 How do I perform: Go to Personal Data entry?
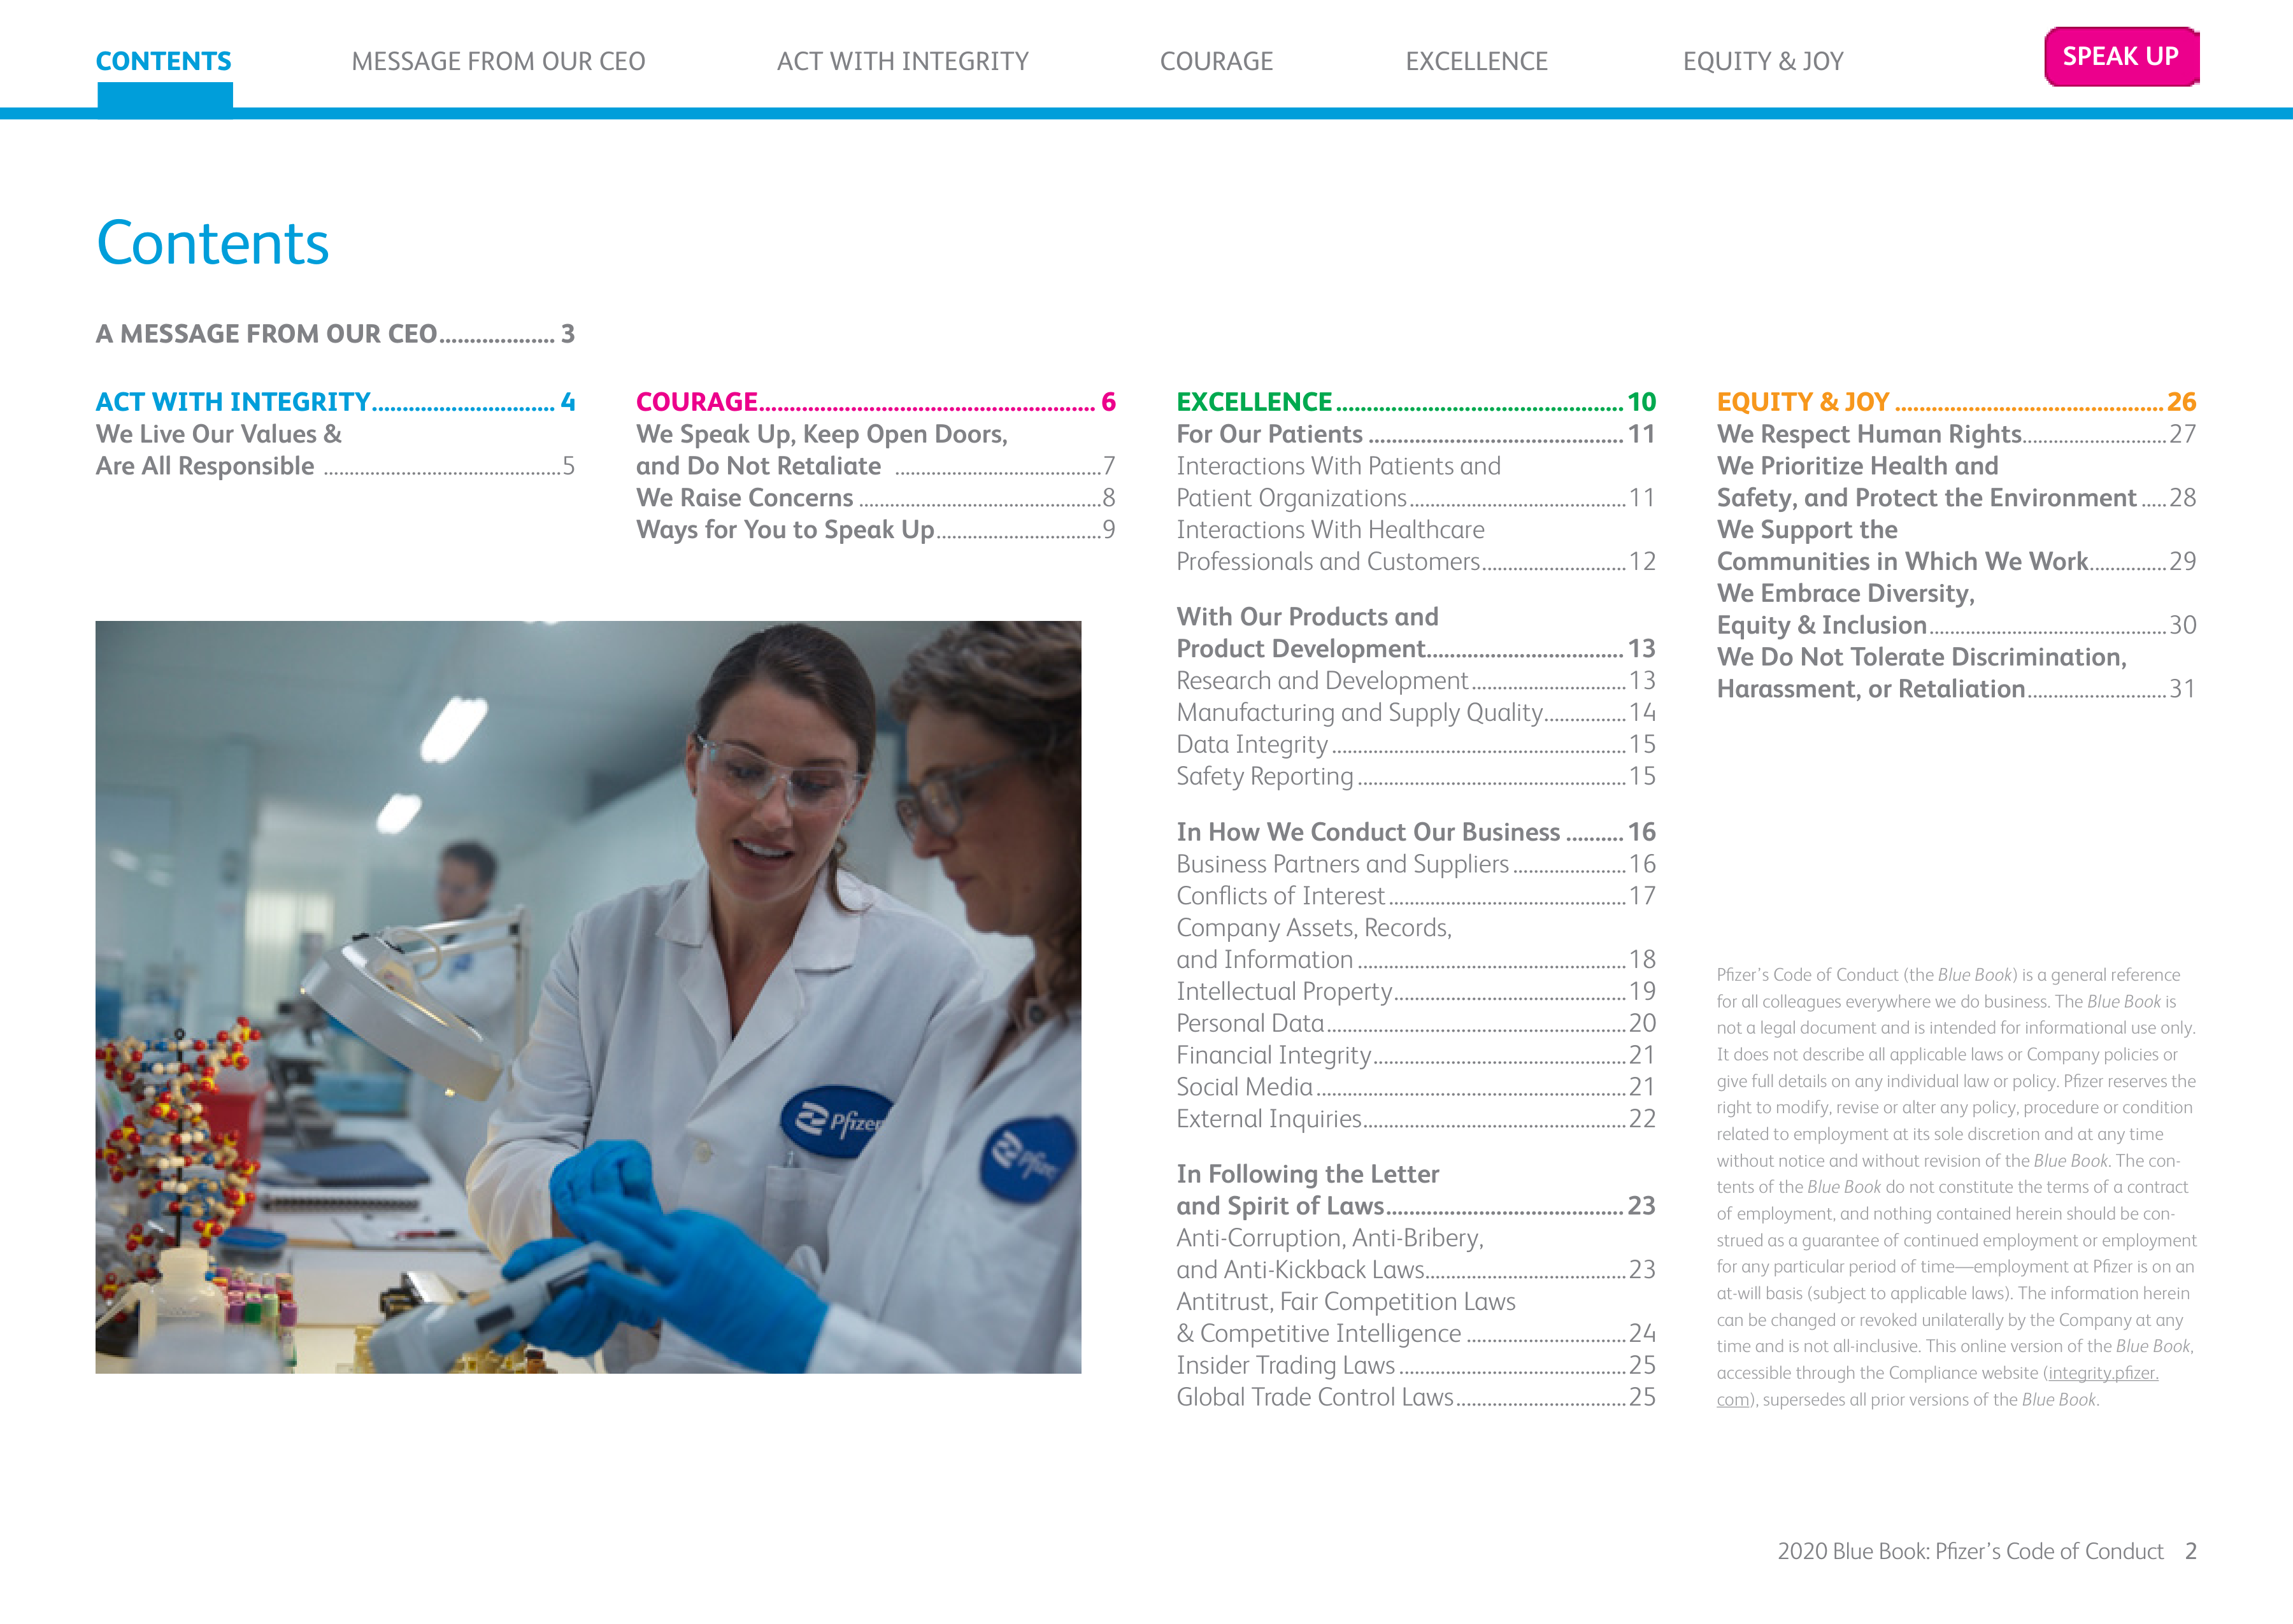[1416, 1024]
